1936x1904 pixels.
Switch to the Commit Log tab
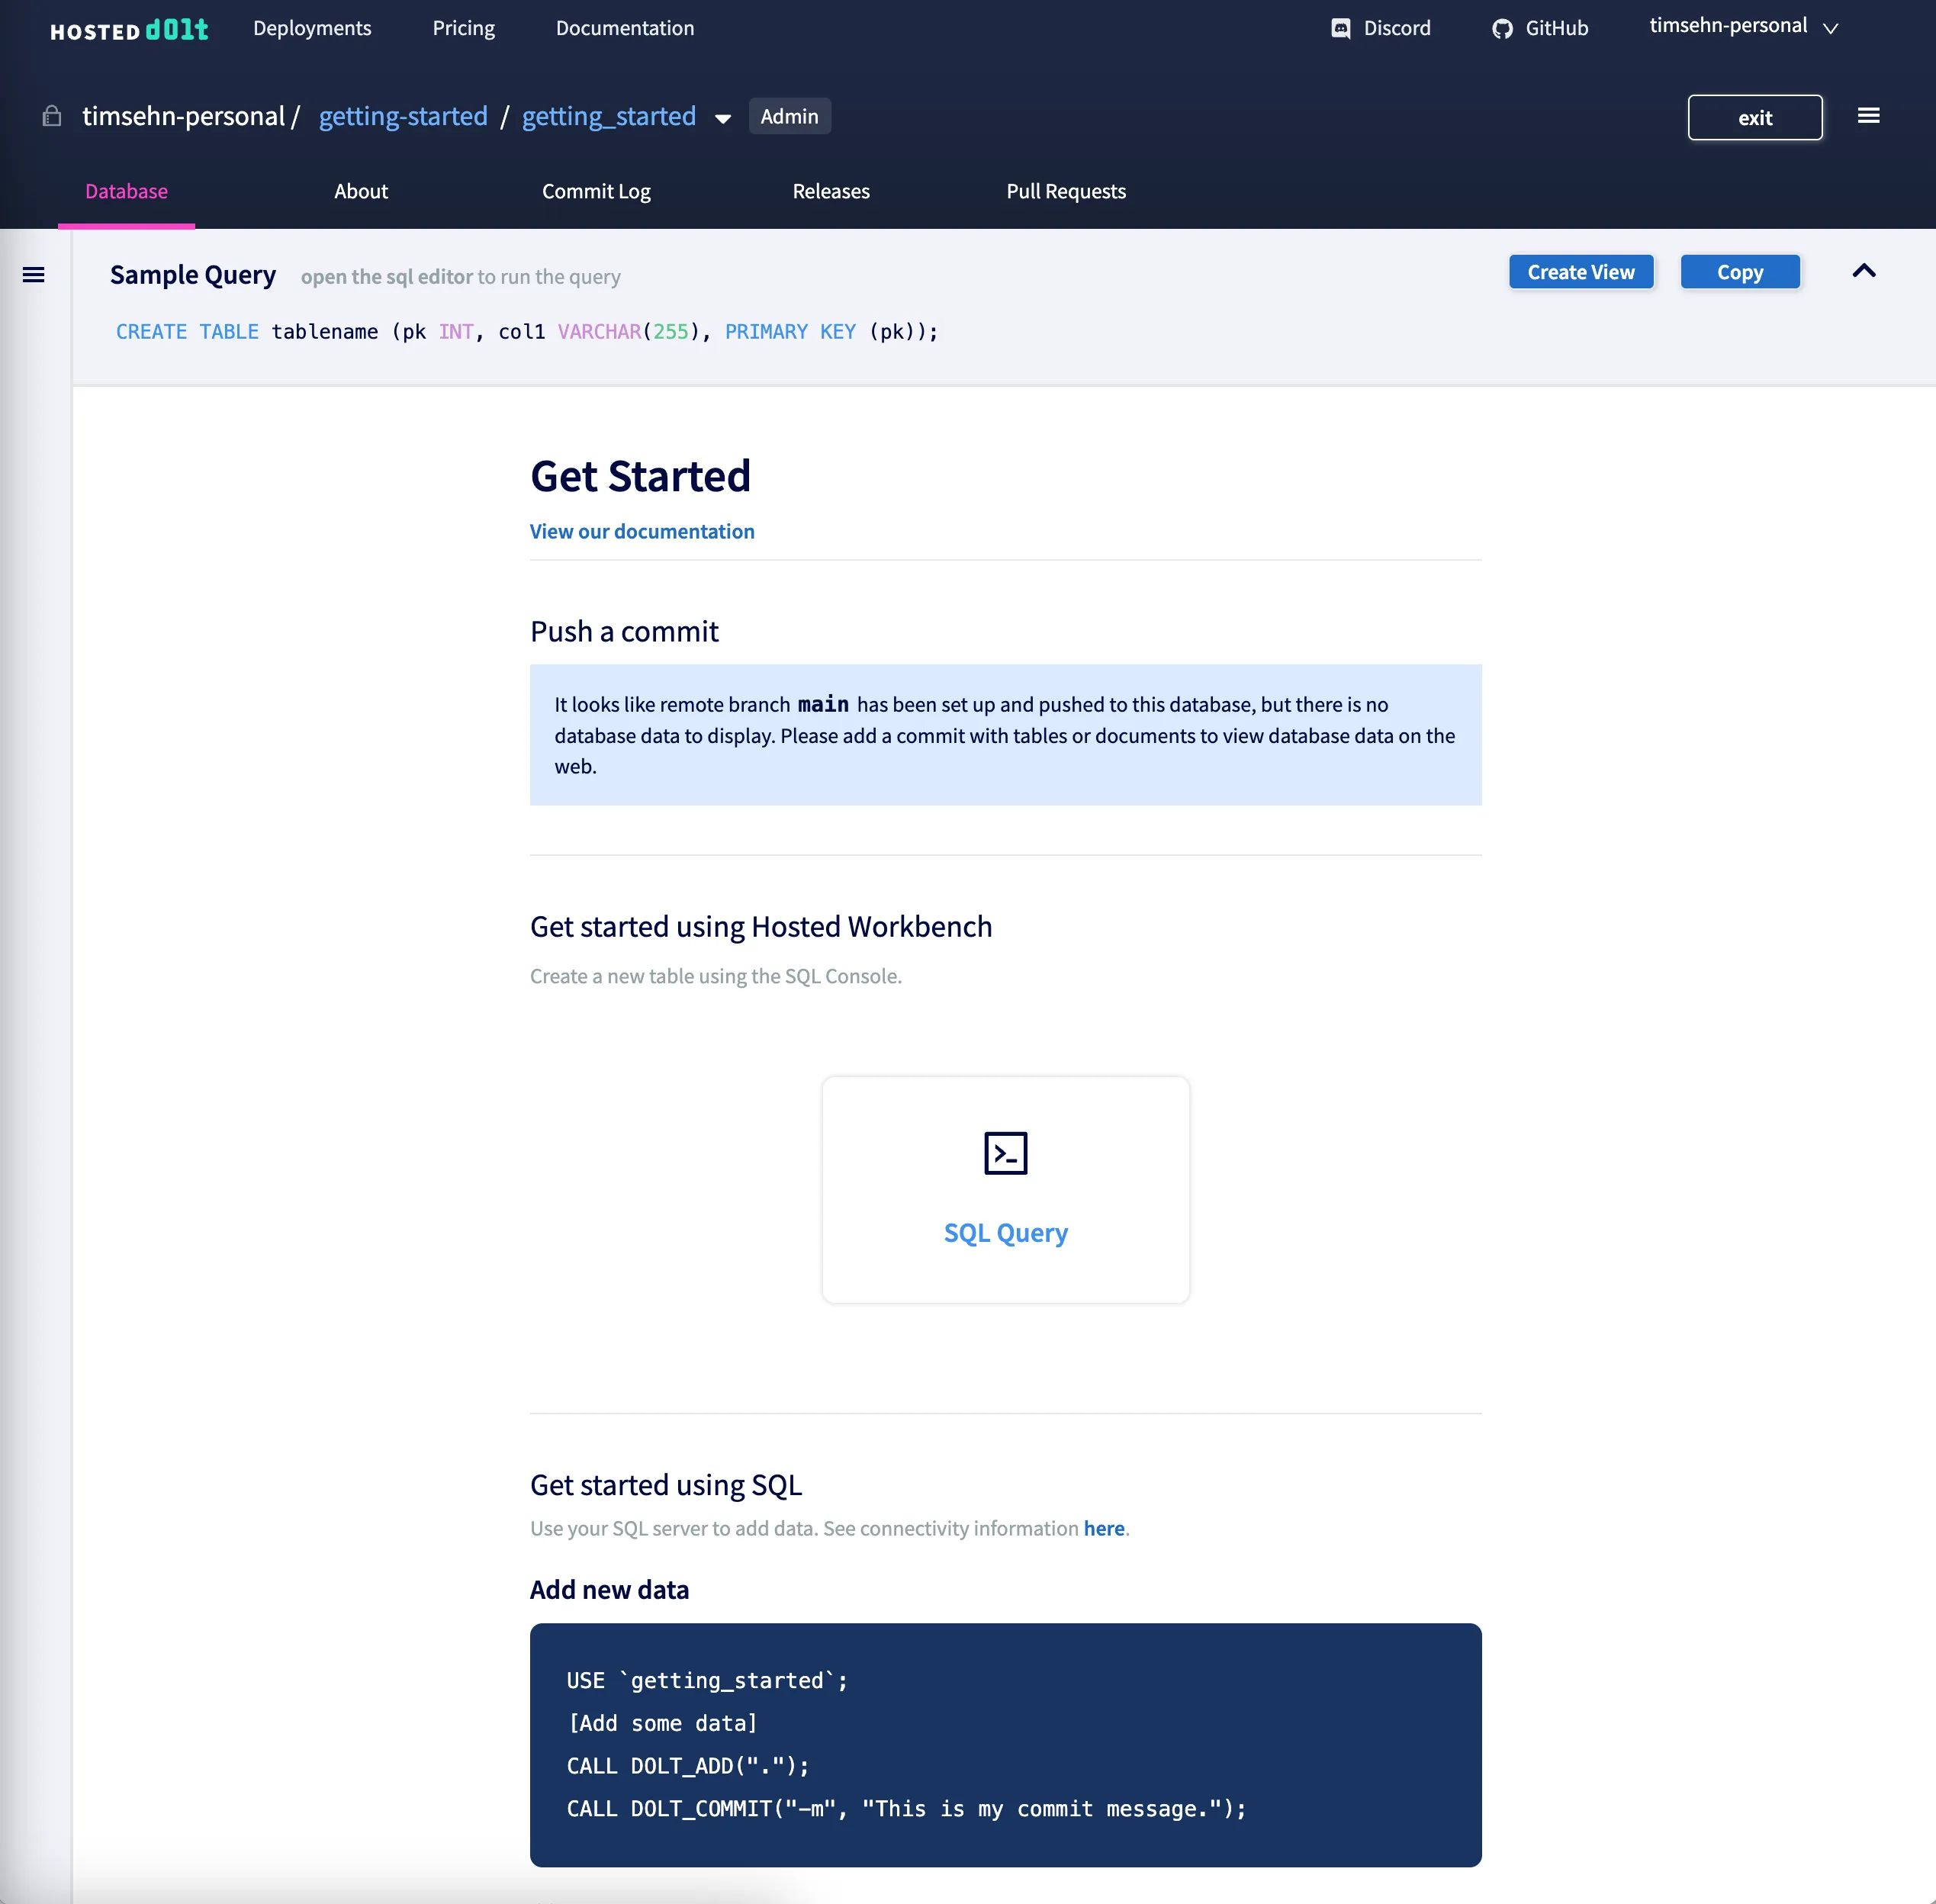[596, 191]
